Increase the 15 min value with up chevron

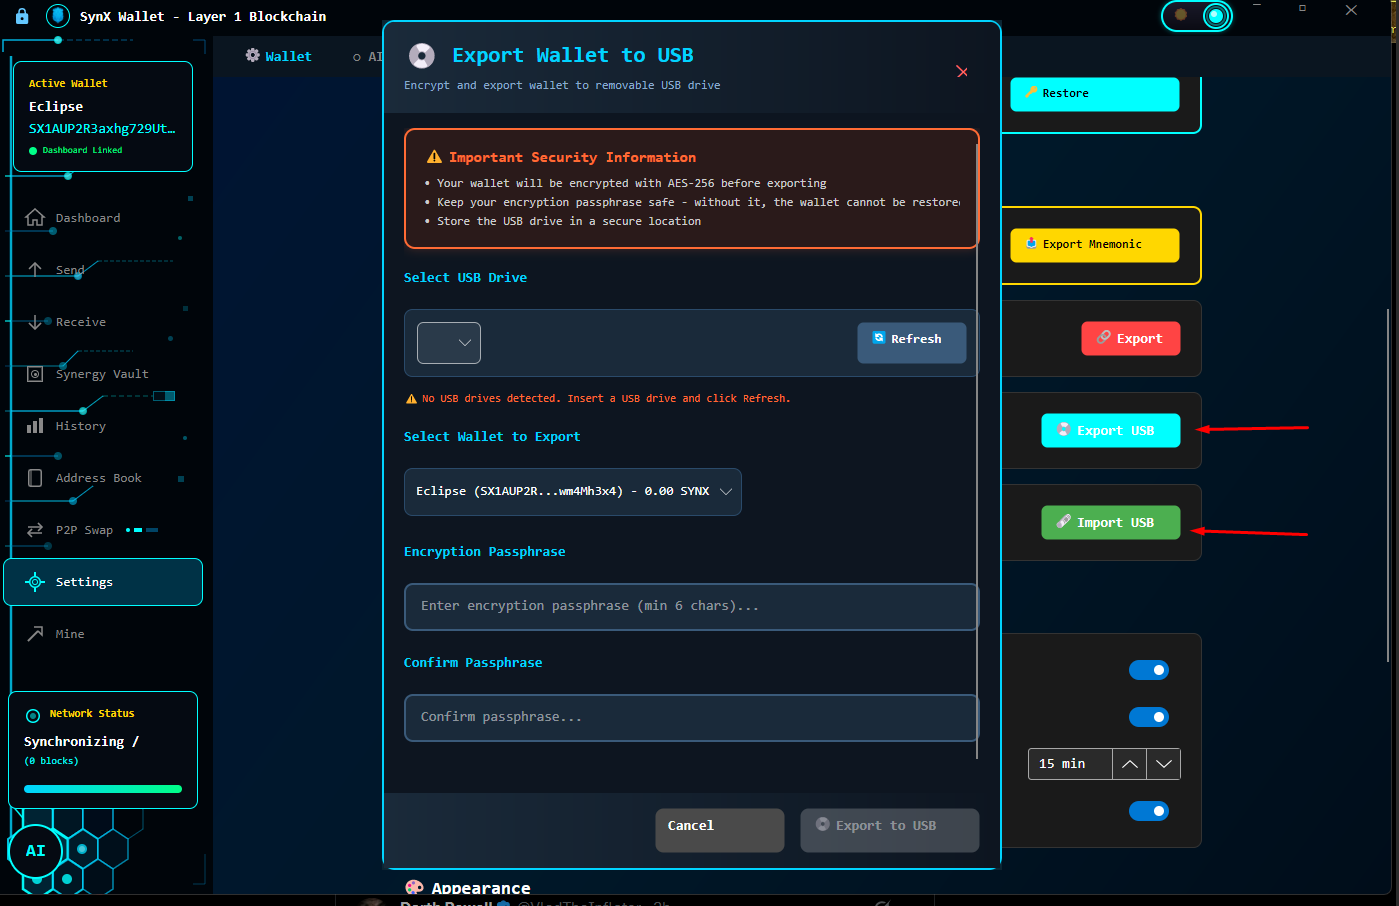coord(1130,764)
